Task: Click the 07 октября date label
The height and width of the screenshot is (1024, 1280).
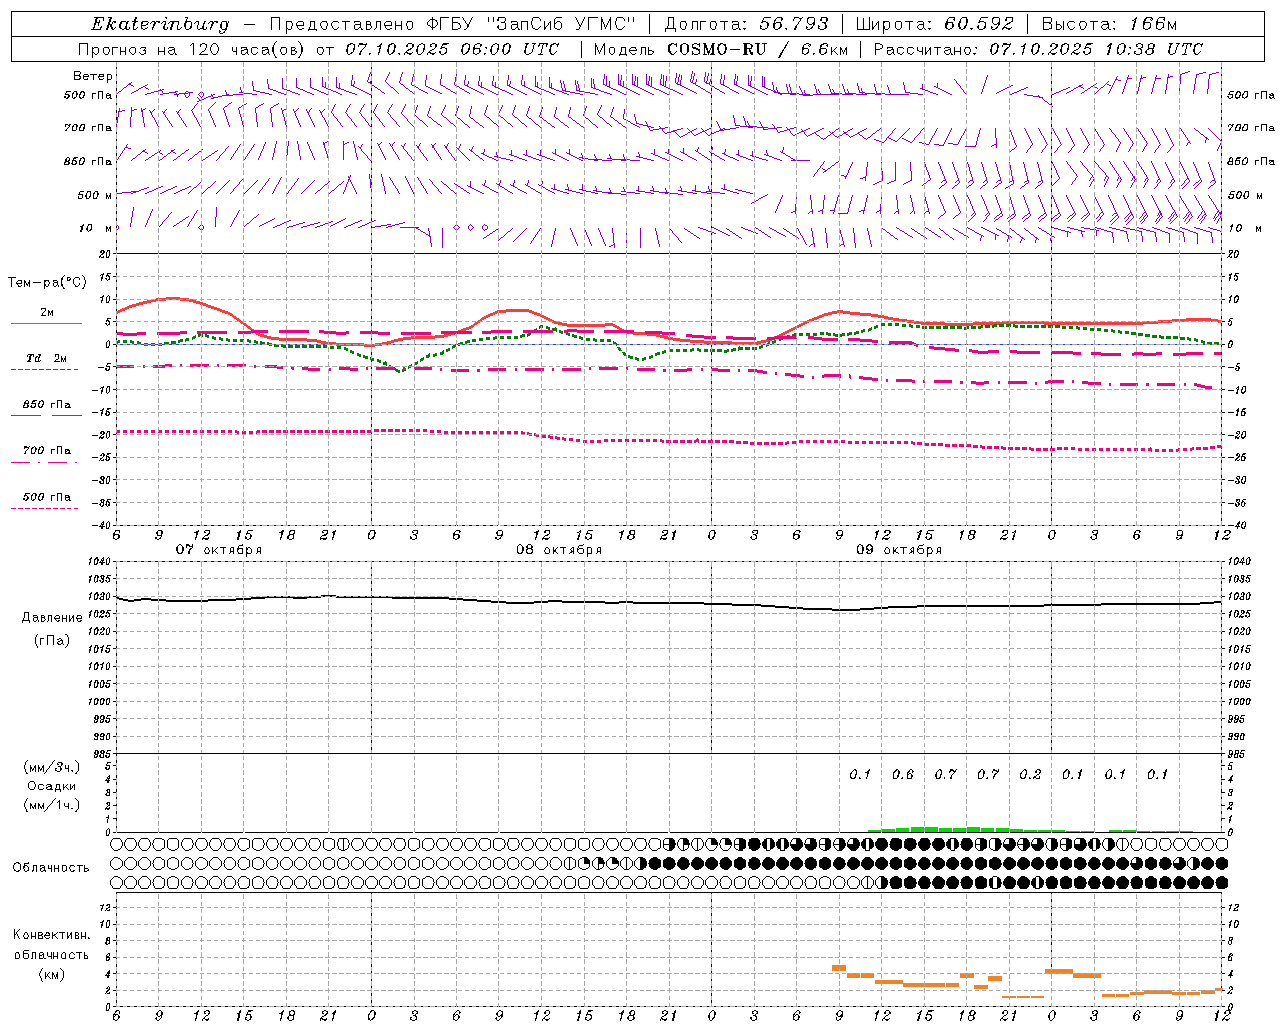Action: coord(219,550)
